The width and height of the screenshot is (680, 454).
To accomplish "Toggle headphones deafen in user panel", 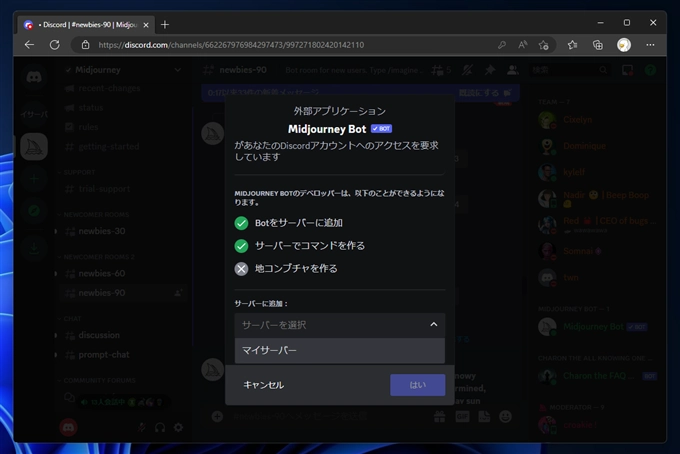I will click(160, 428).
